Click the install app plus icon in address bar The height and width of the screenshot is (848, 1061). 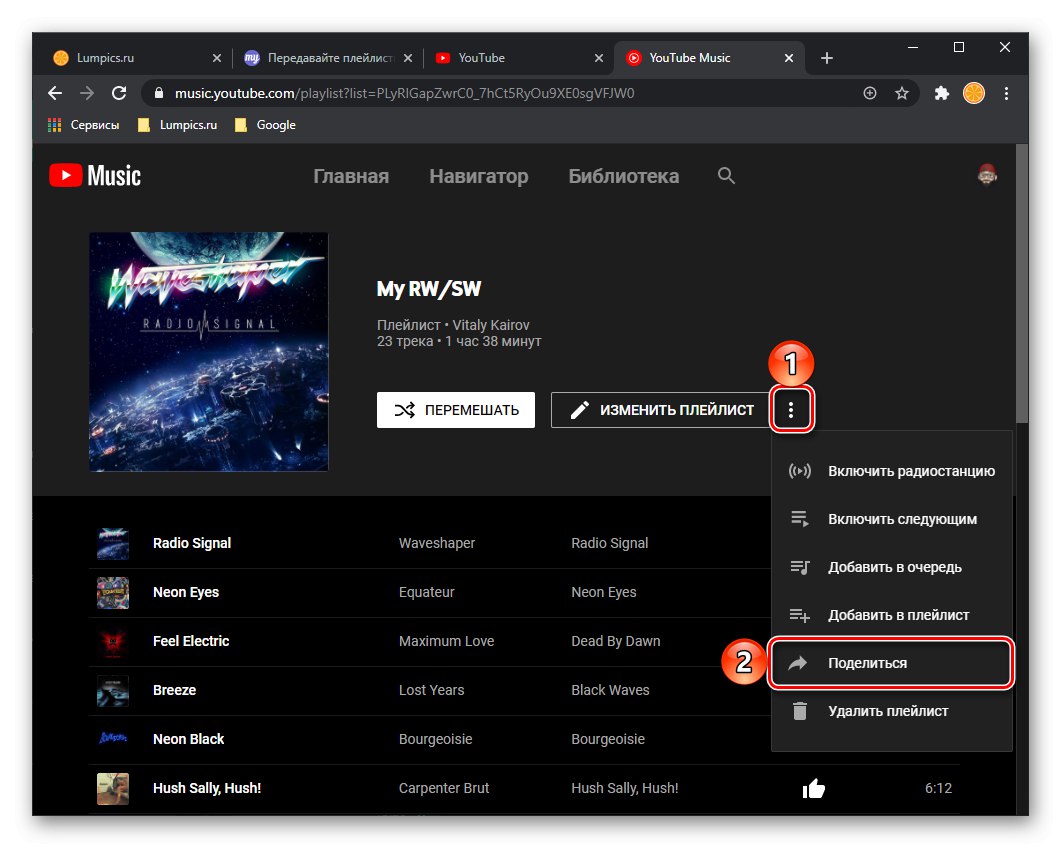[870, 93]
